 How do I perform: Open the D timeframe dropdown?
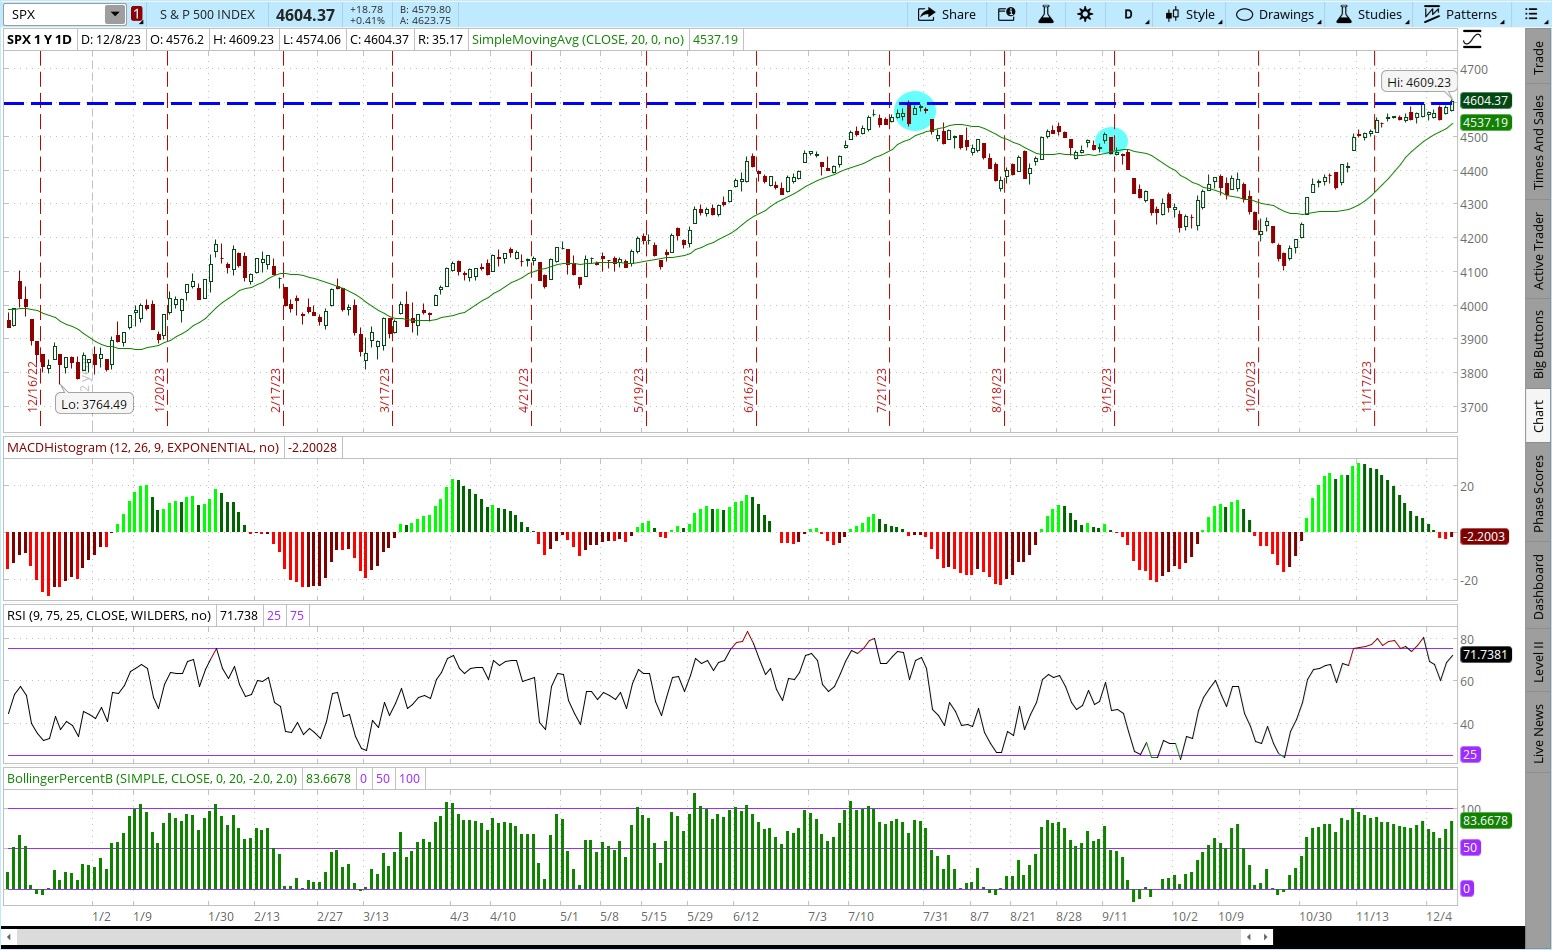1131,14
